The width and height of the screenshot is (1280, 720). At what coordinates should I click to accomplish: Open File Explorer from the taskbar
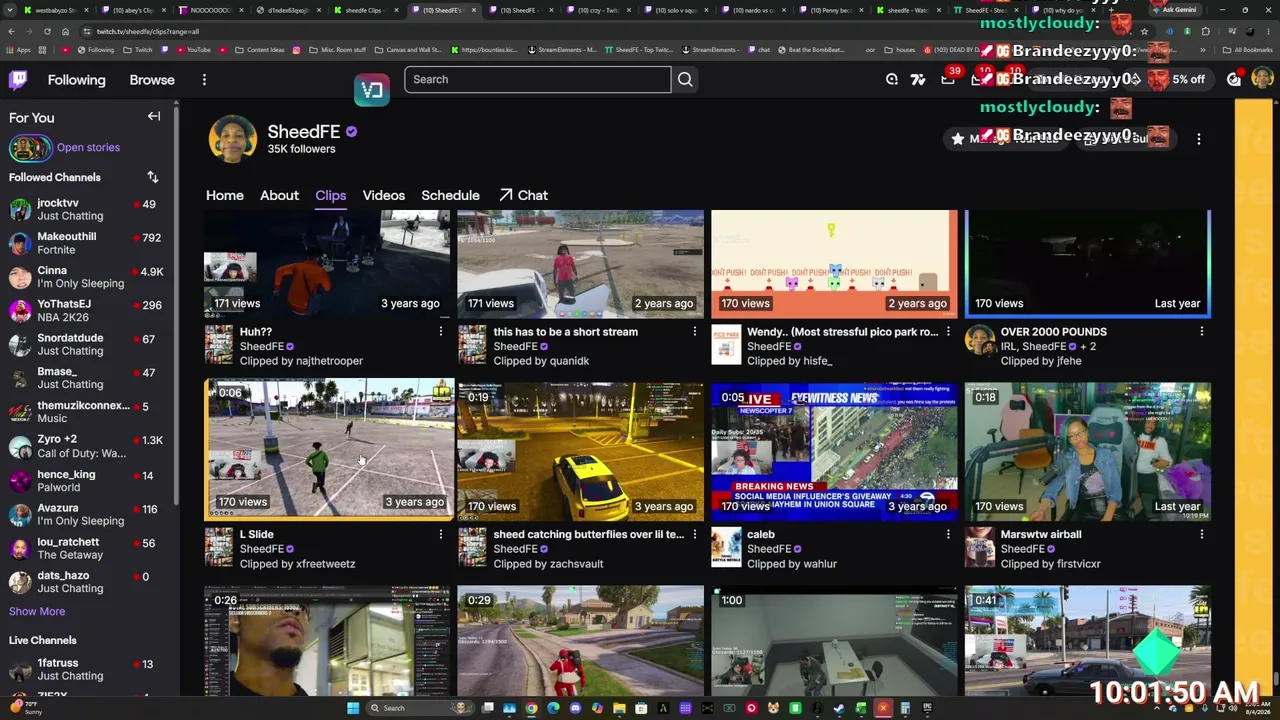click(619, 708)
